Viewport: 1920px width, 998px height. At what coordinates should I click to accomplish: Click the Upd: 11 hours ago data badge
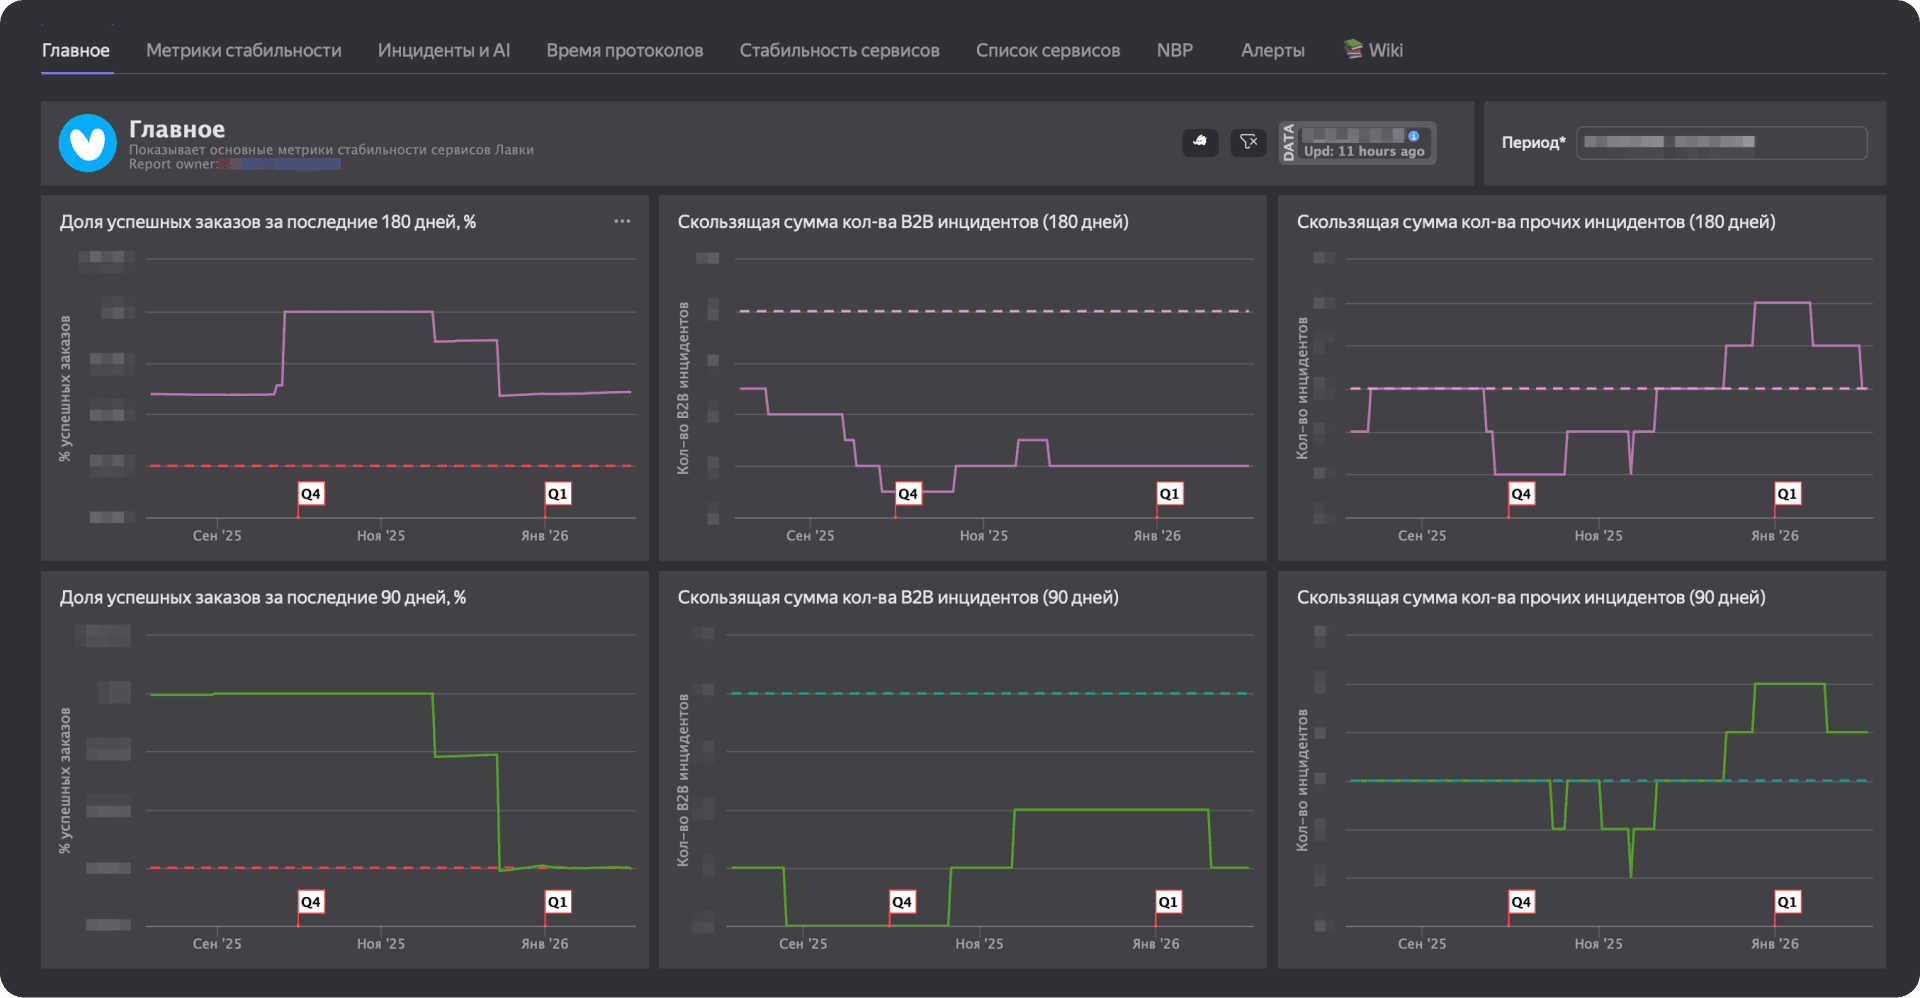point(1363,151)
